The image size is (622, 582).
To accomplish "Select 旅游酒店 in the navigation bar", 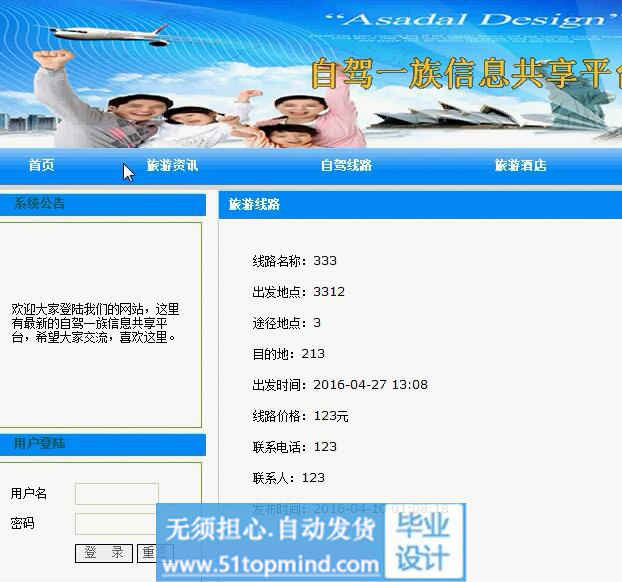I will coord(520,165).
